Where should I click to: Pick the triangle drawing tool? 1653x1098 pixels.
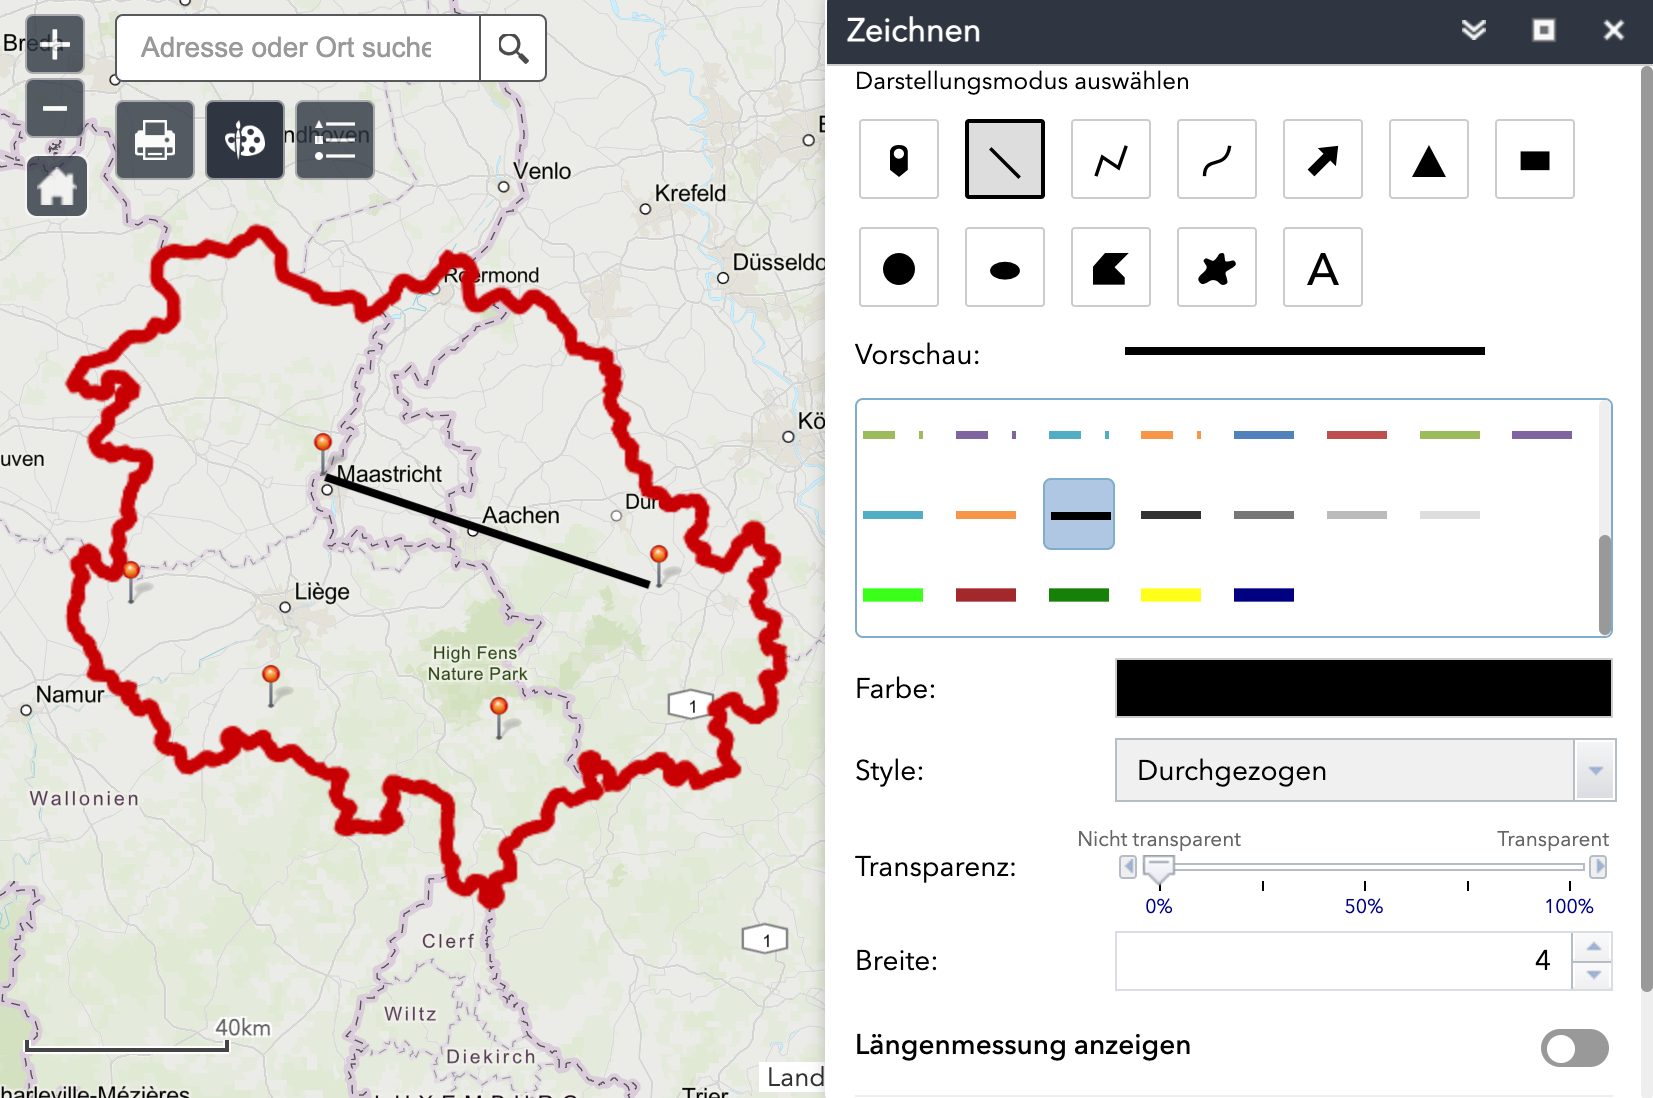tap(1428, 159)
